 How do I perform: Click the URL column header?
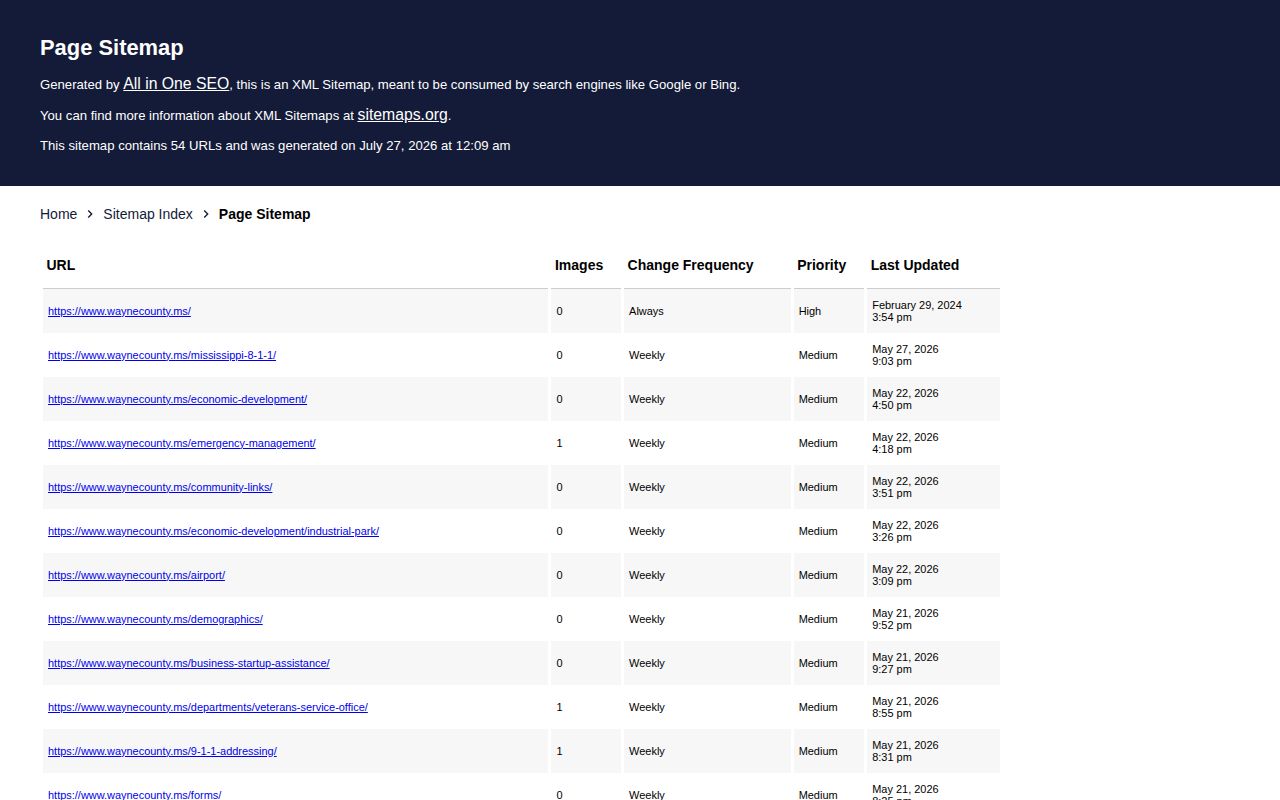pos(295,265)
